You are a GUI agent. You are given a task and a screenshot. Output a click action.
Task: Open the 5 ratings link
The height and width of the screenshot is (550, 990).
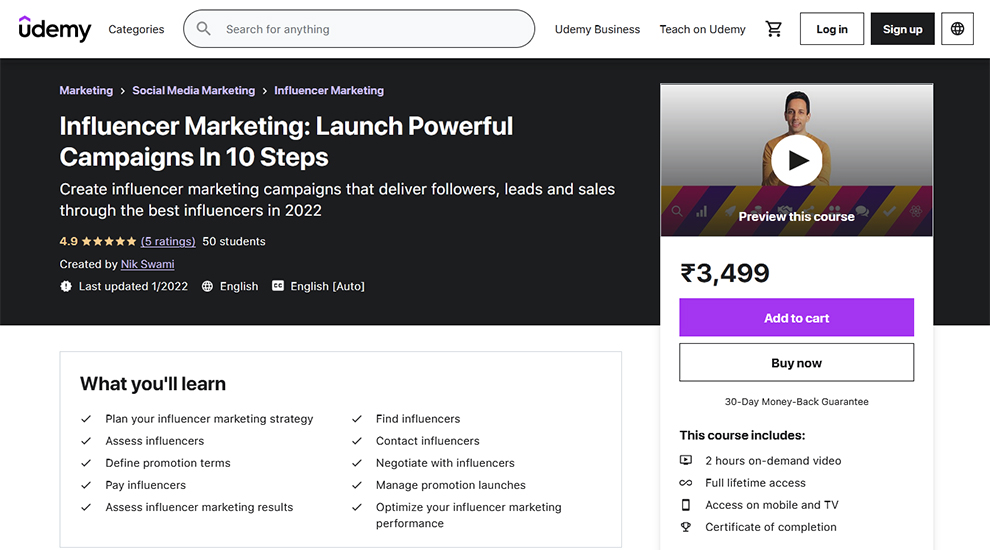tap(168, 241)
